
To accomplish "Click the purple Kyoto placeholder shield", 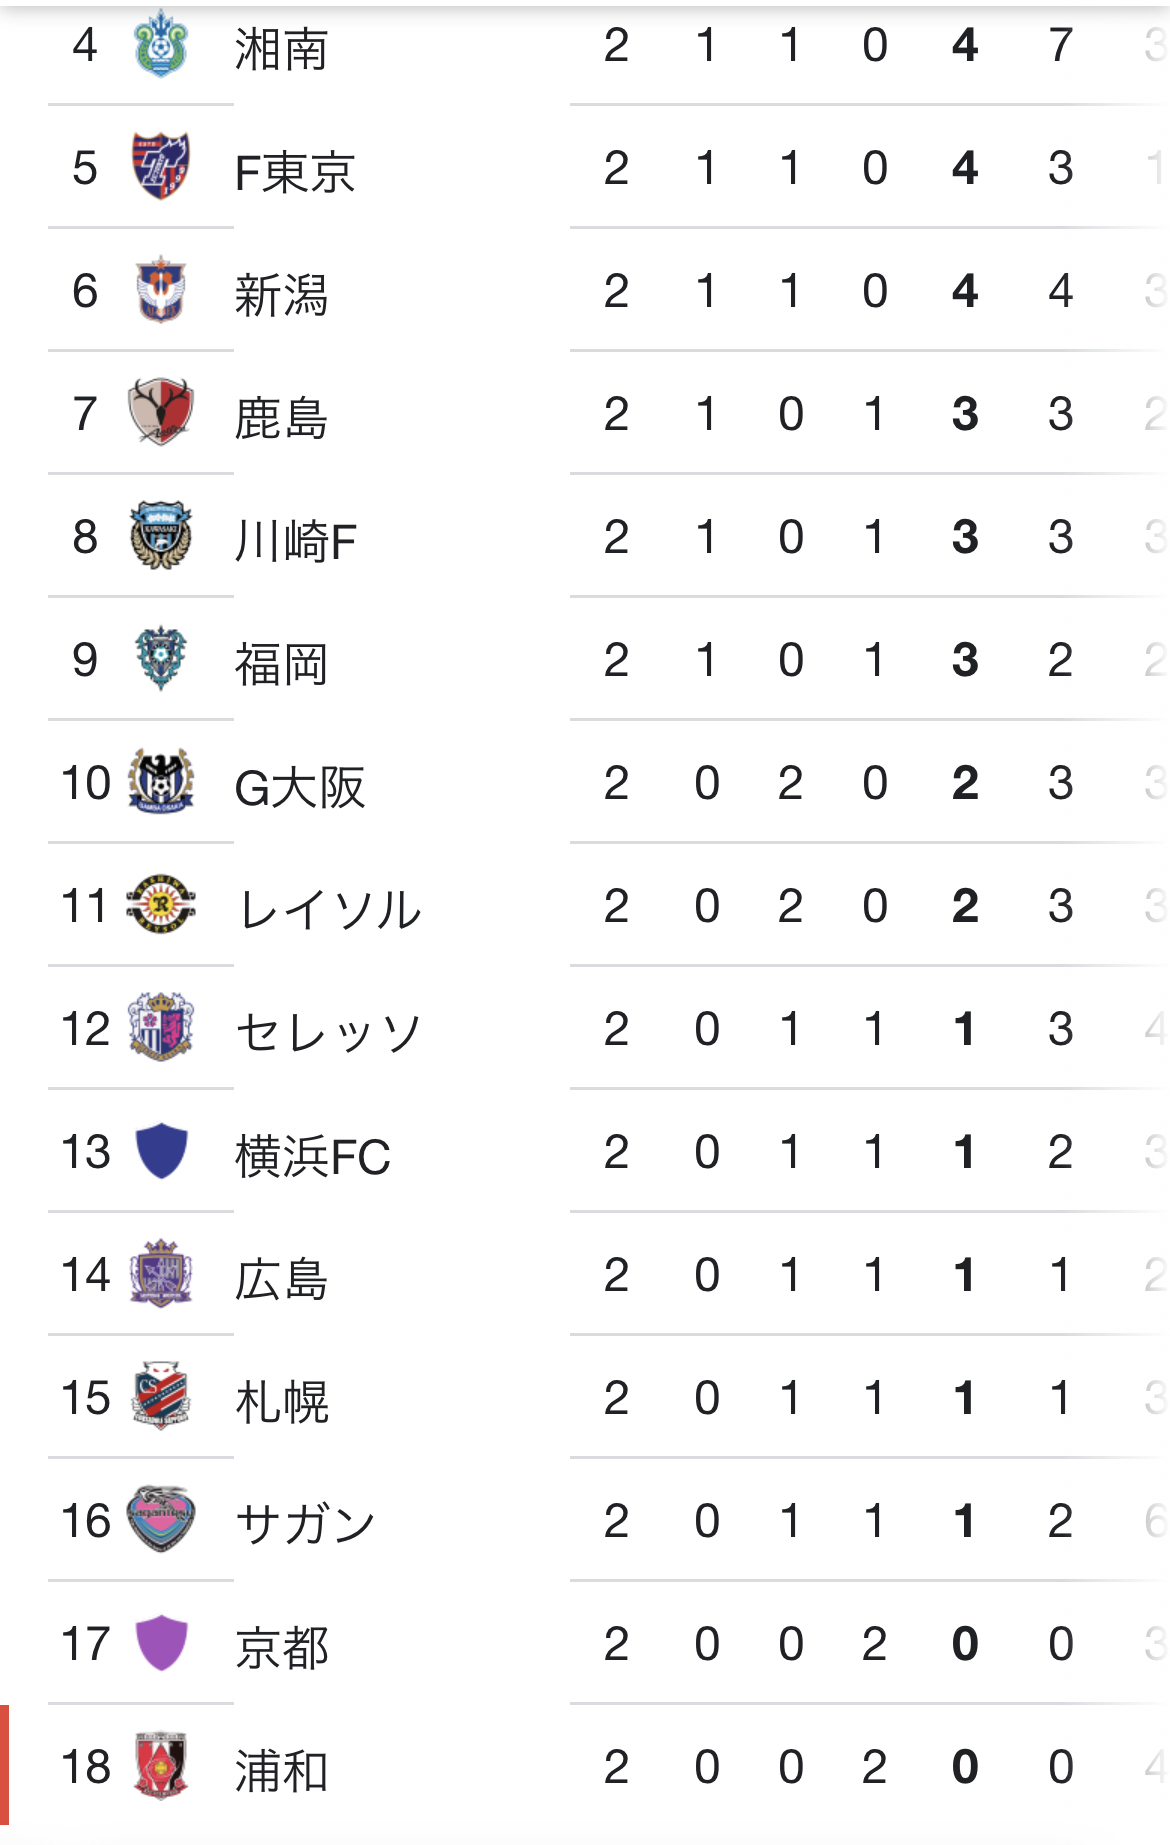I will click(x=160, y=1643).
